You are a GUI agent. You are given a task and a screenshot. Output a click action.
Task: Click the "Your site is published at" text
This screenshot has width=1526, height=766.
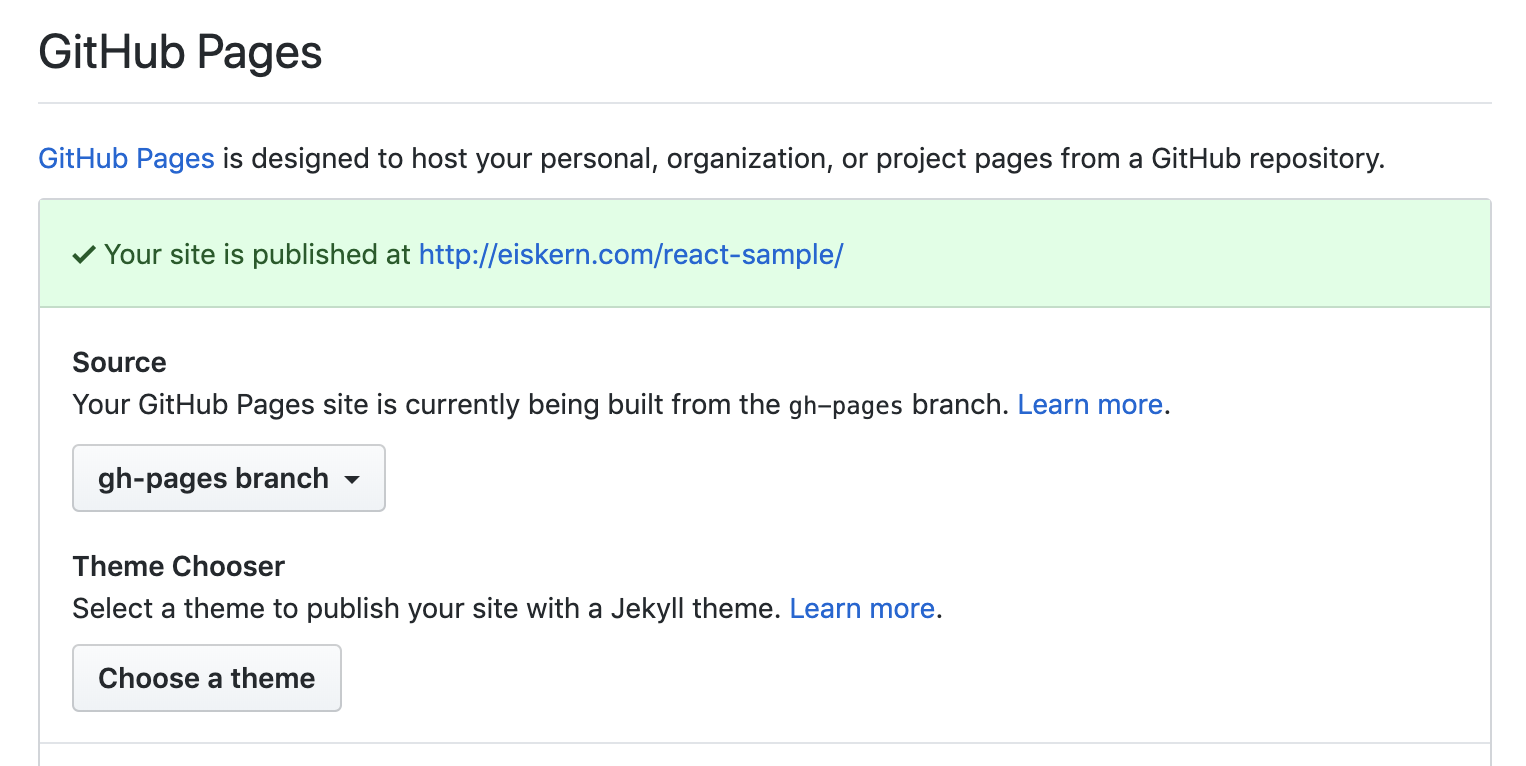257,254
